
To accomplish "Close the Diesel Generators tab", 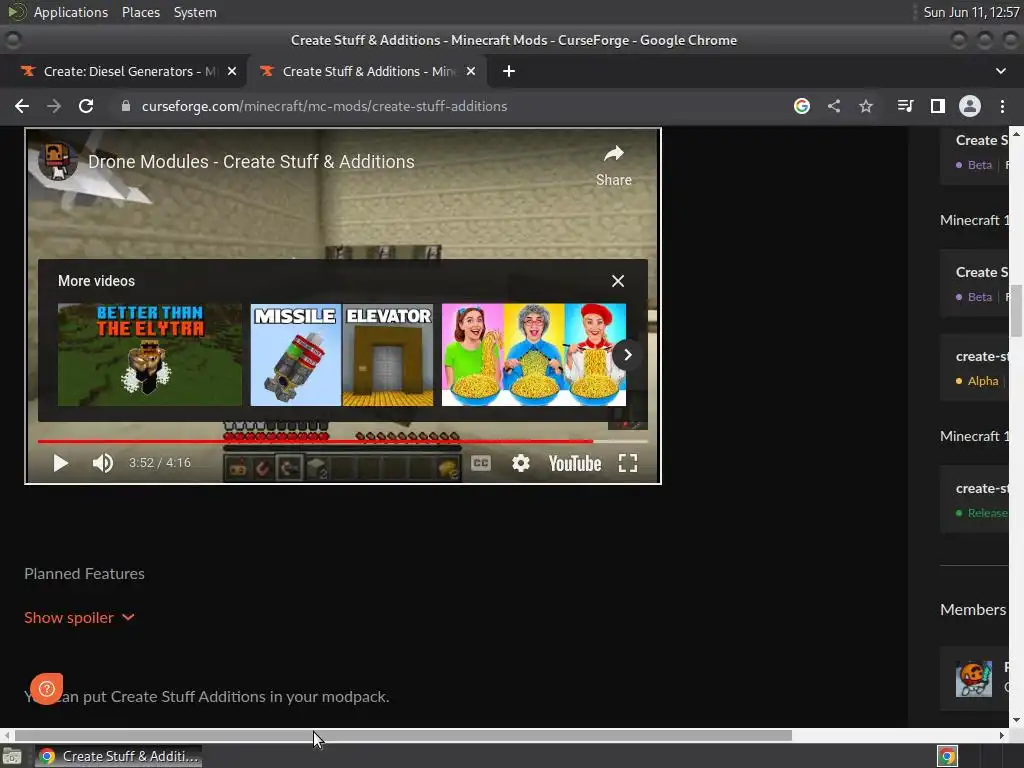I will pyautogui.click(x=232, y=71).
